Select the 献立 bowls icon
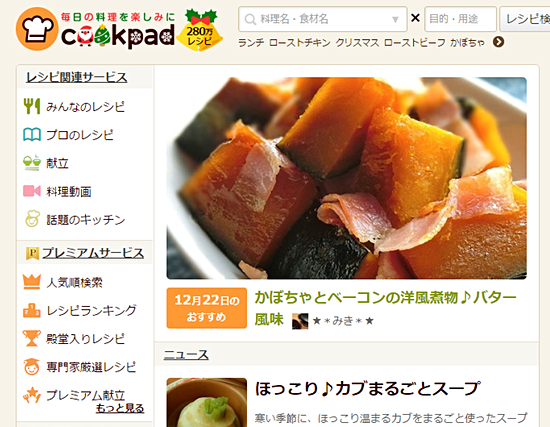 (x=32, y=163)
